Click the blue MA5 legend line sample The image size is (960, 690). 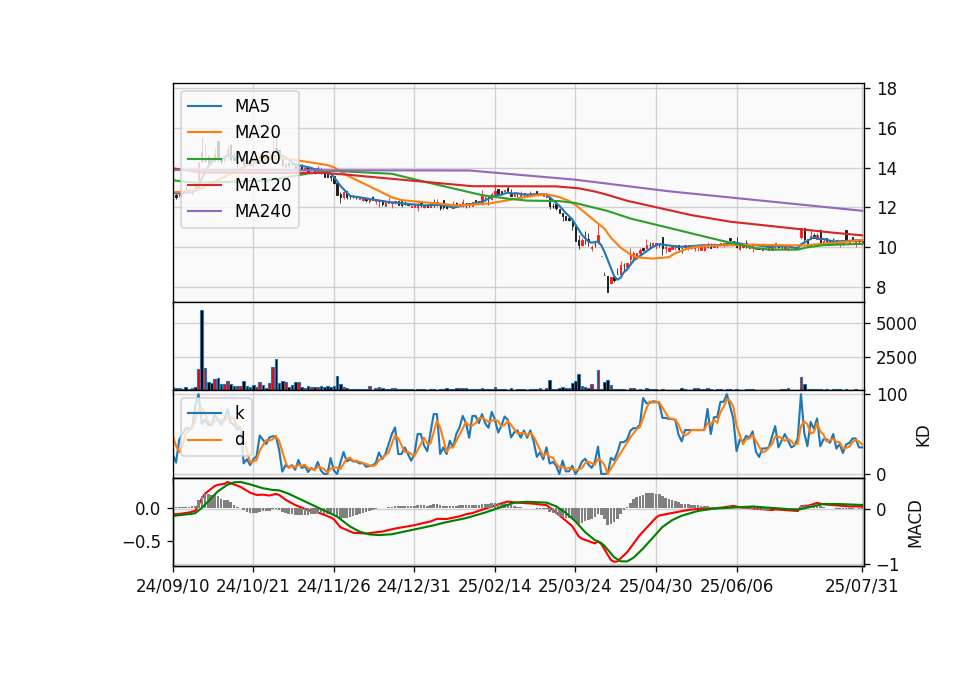204,107
